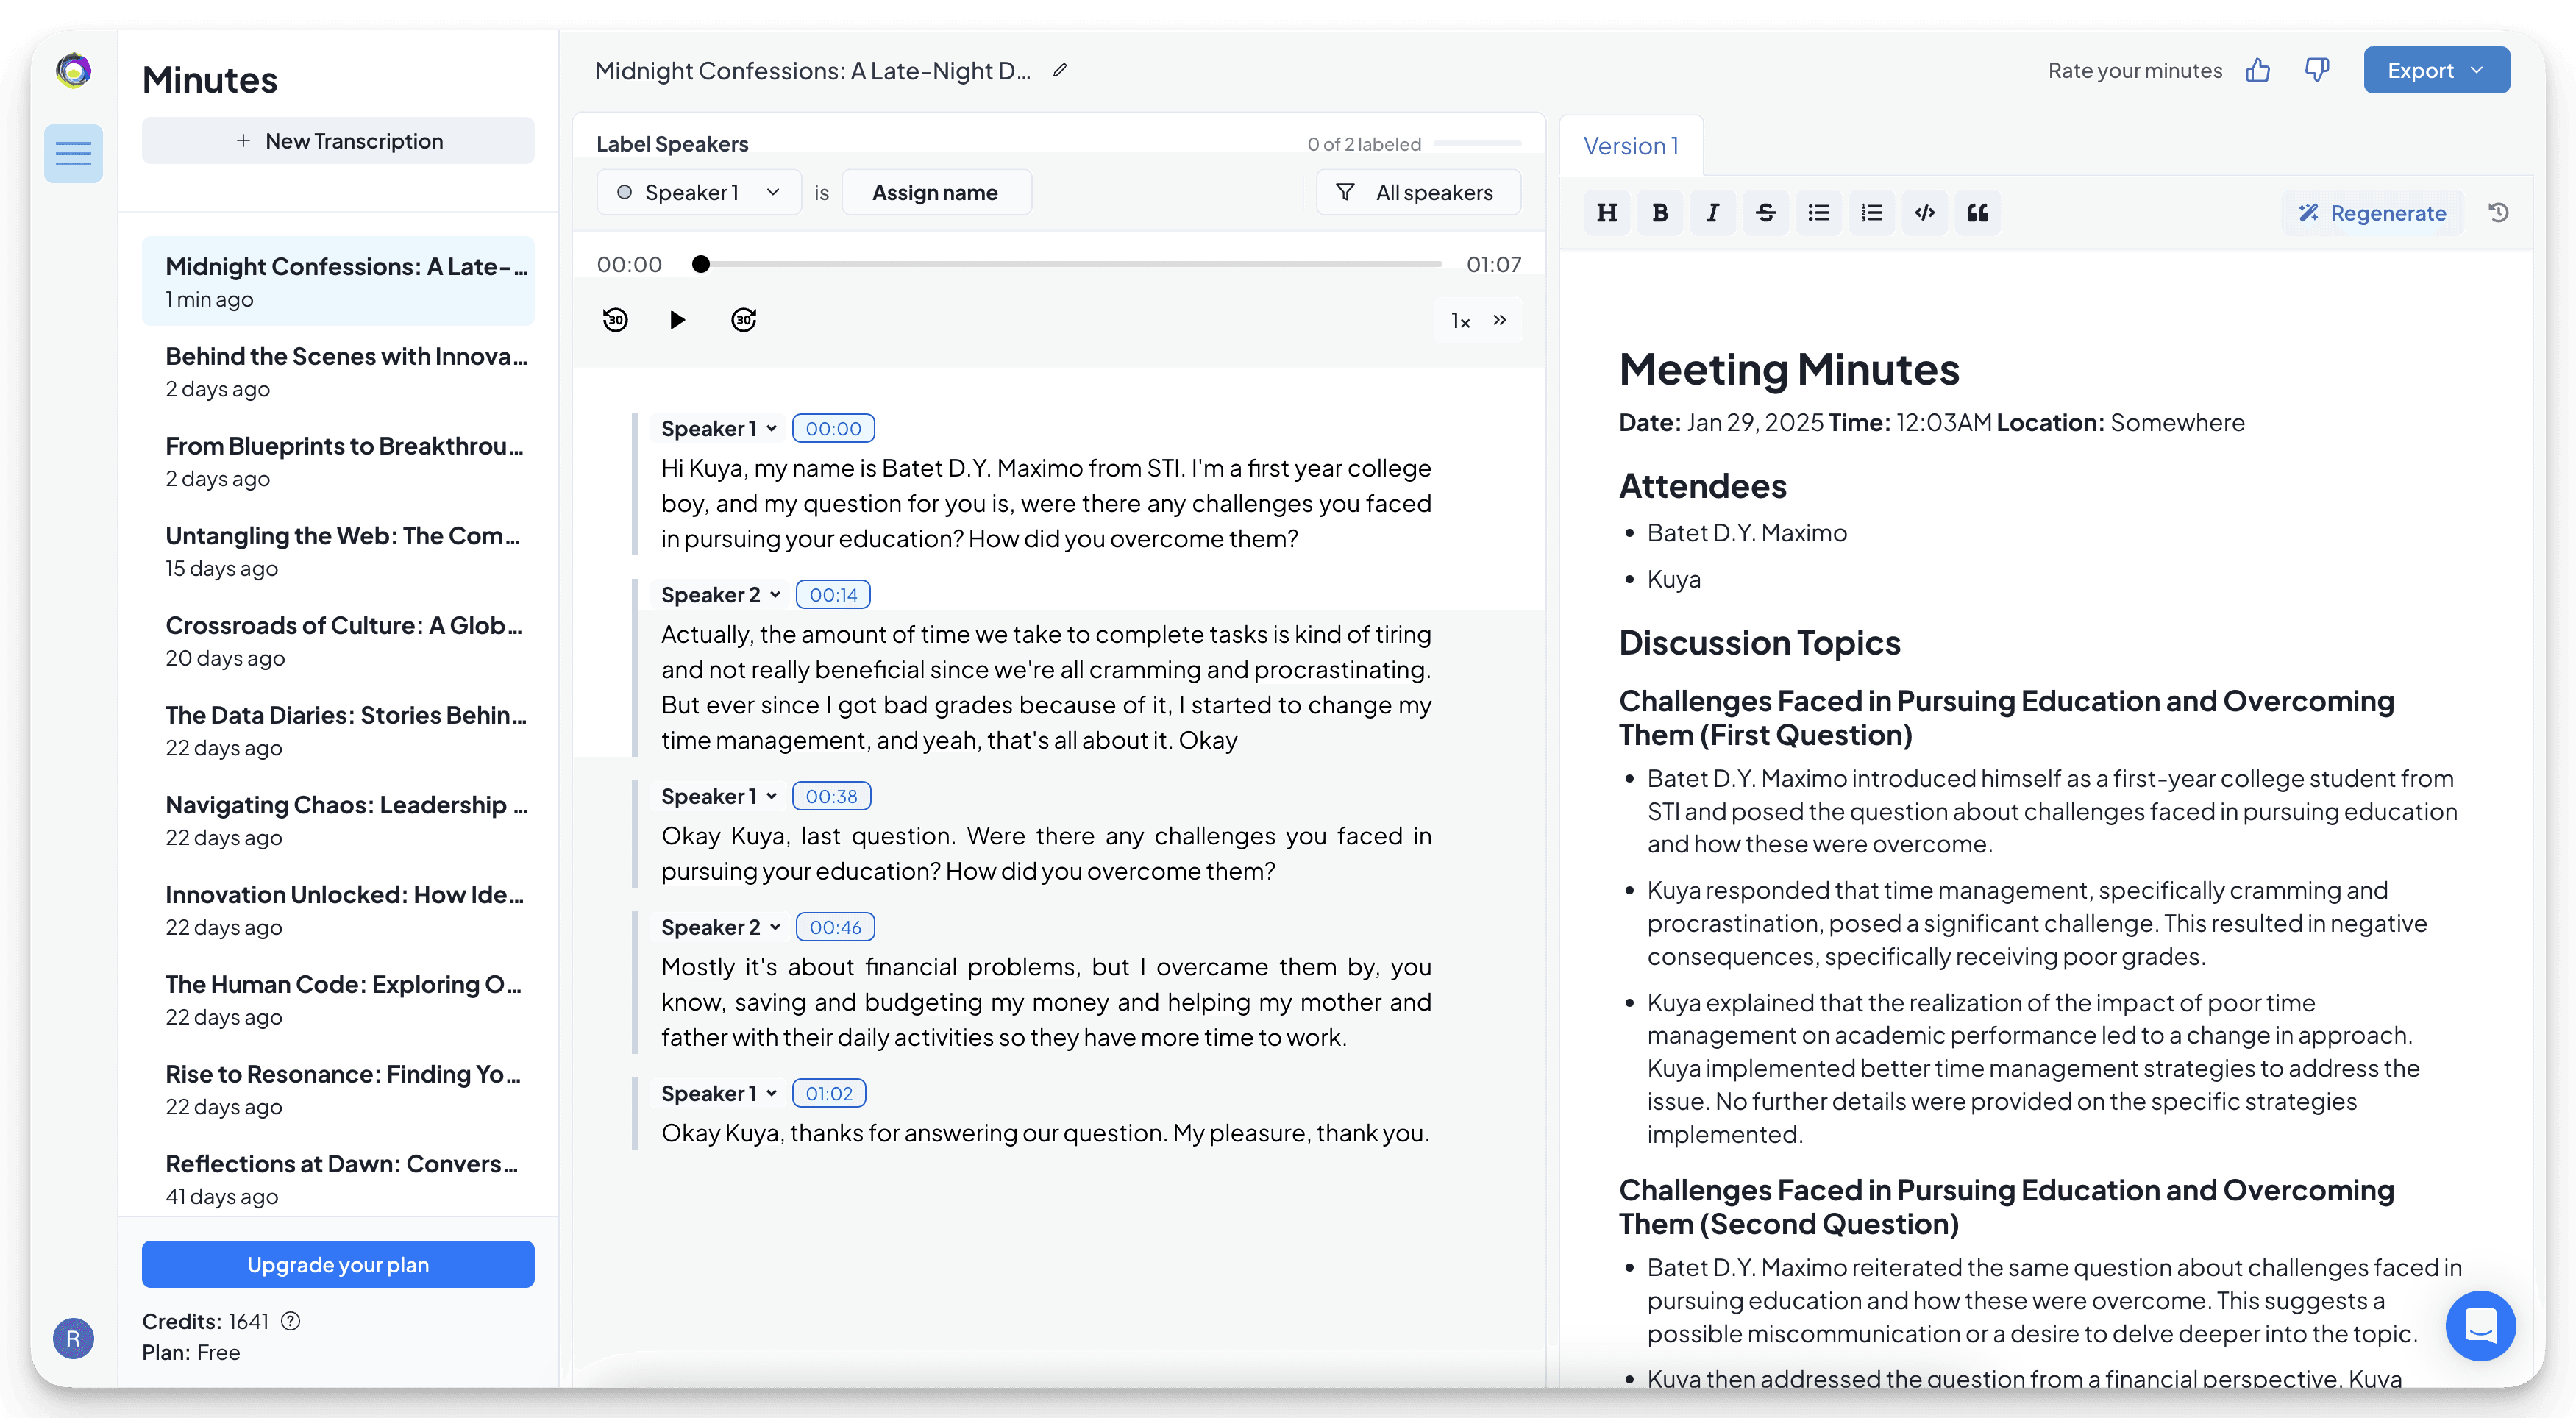Viewport: 2576px width, 1418px height.
Task: Play the audio recording
Action: click(678, 320)
